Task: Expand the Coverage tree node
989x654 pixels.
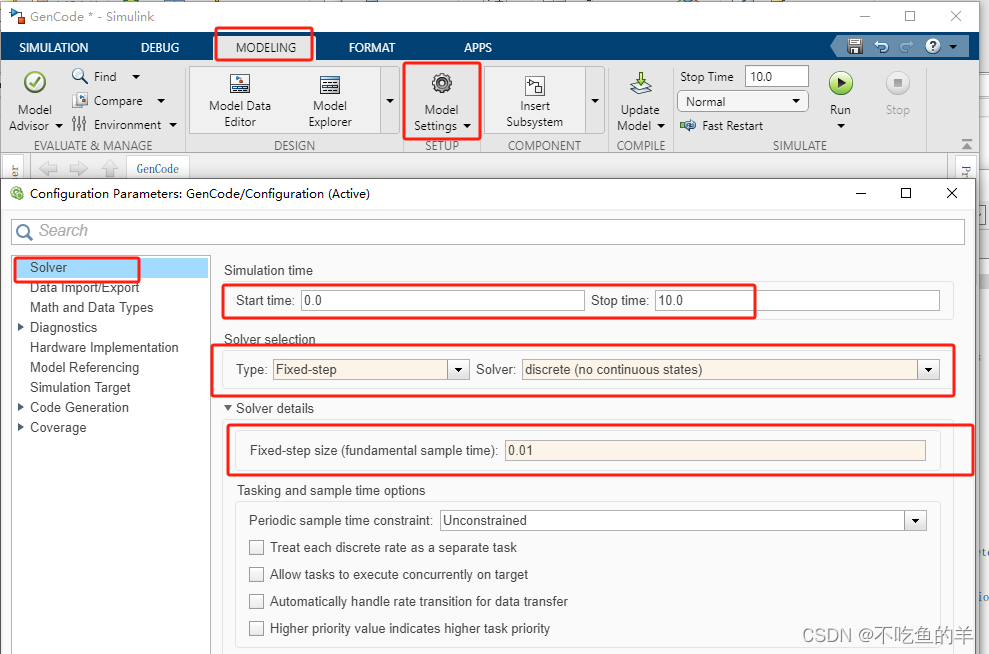Action: tap(21, 427)
